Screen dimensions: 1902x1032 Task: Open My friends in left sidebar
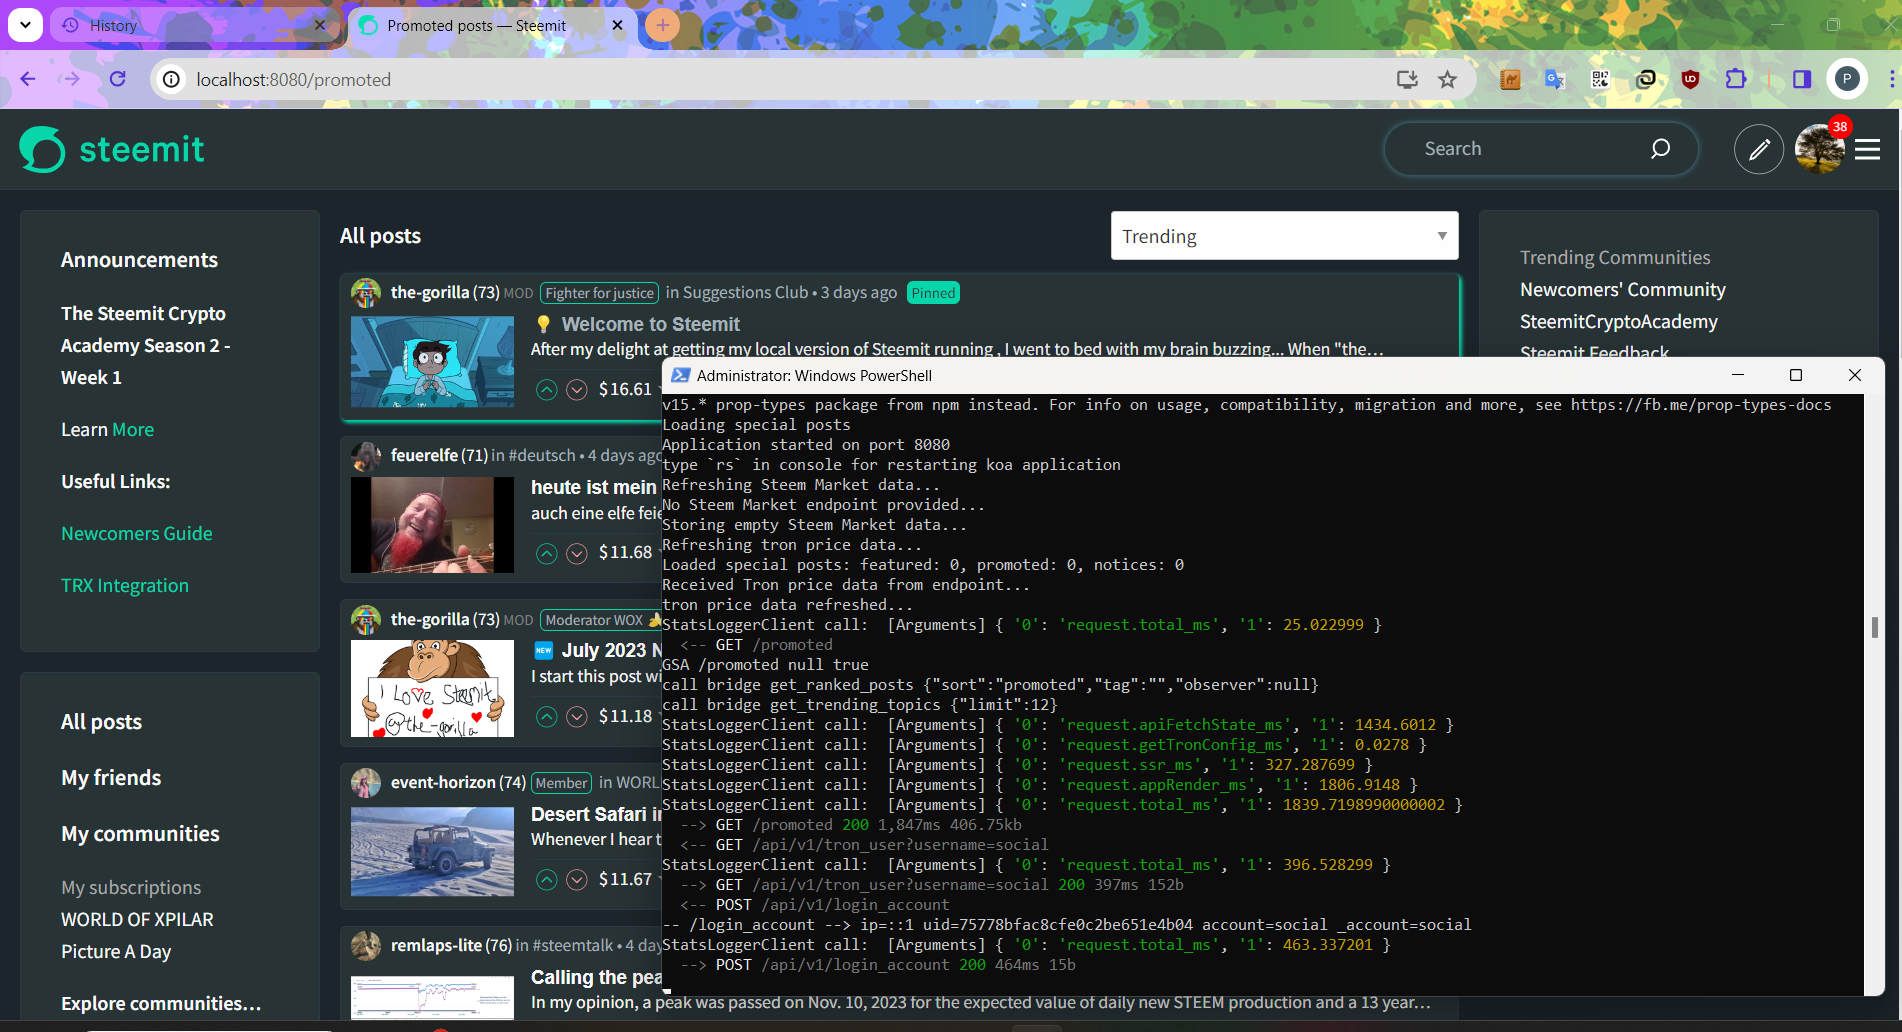[111, 778]
